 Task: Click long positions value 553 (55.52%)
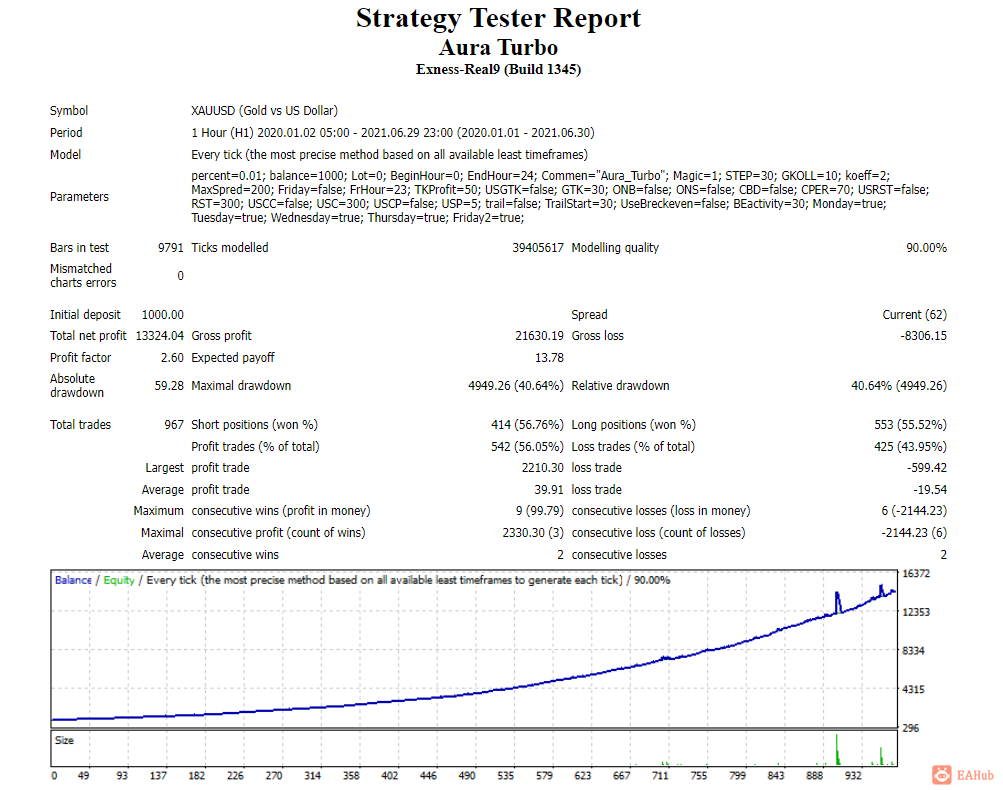click(x=910, y=425)
